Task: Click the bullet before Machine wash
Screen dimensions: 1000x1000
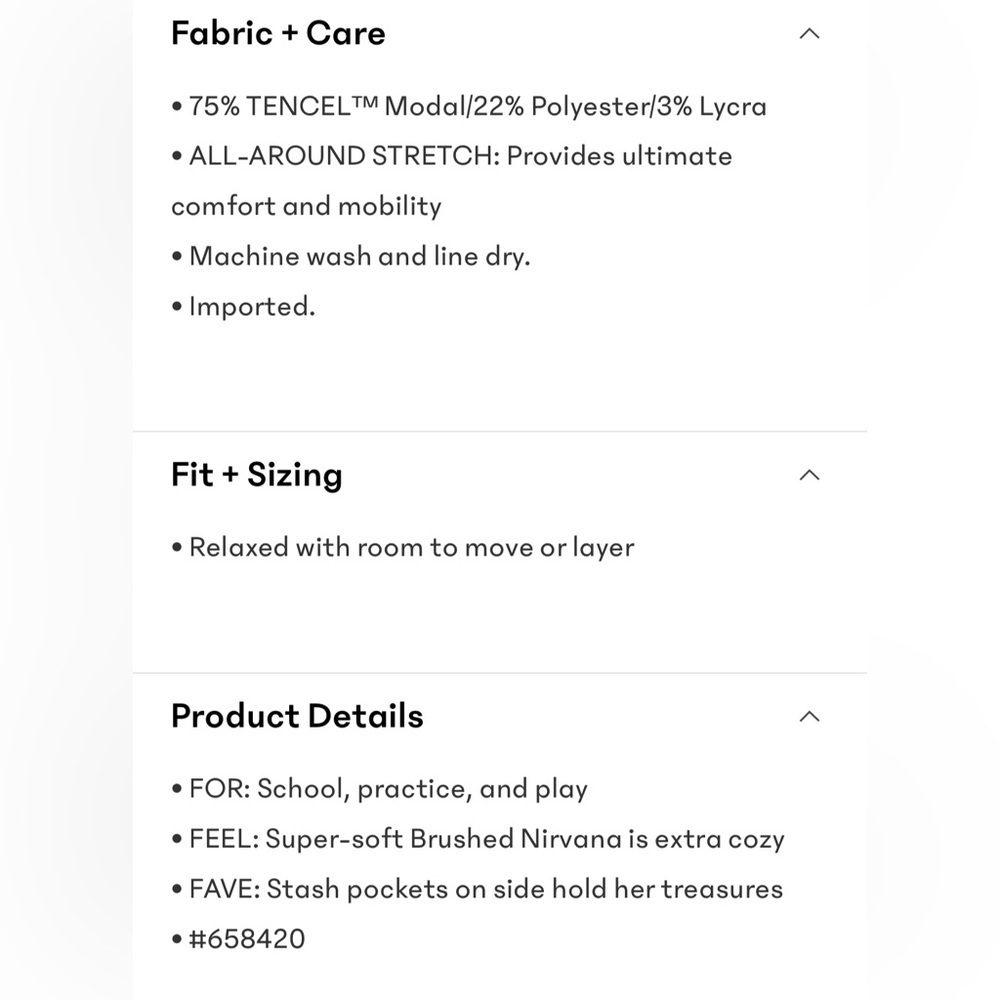Action: click(x=177, y=257)
